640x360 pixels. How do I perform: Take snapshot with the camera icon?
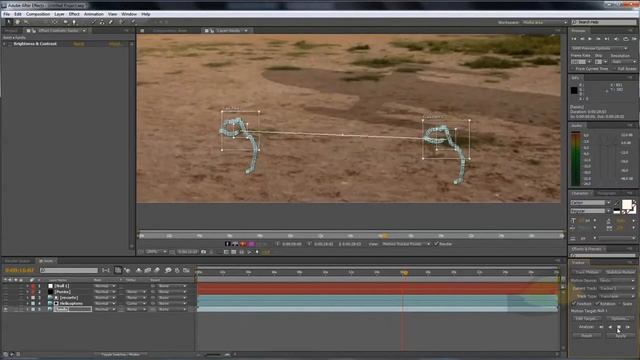click(x=204, y=252)
